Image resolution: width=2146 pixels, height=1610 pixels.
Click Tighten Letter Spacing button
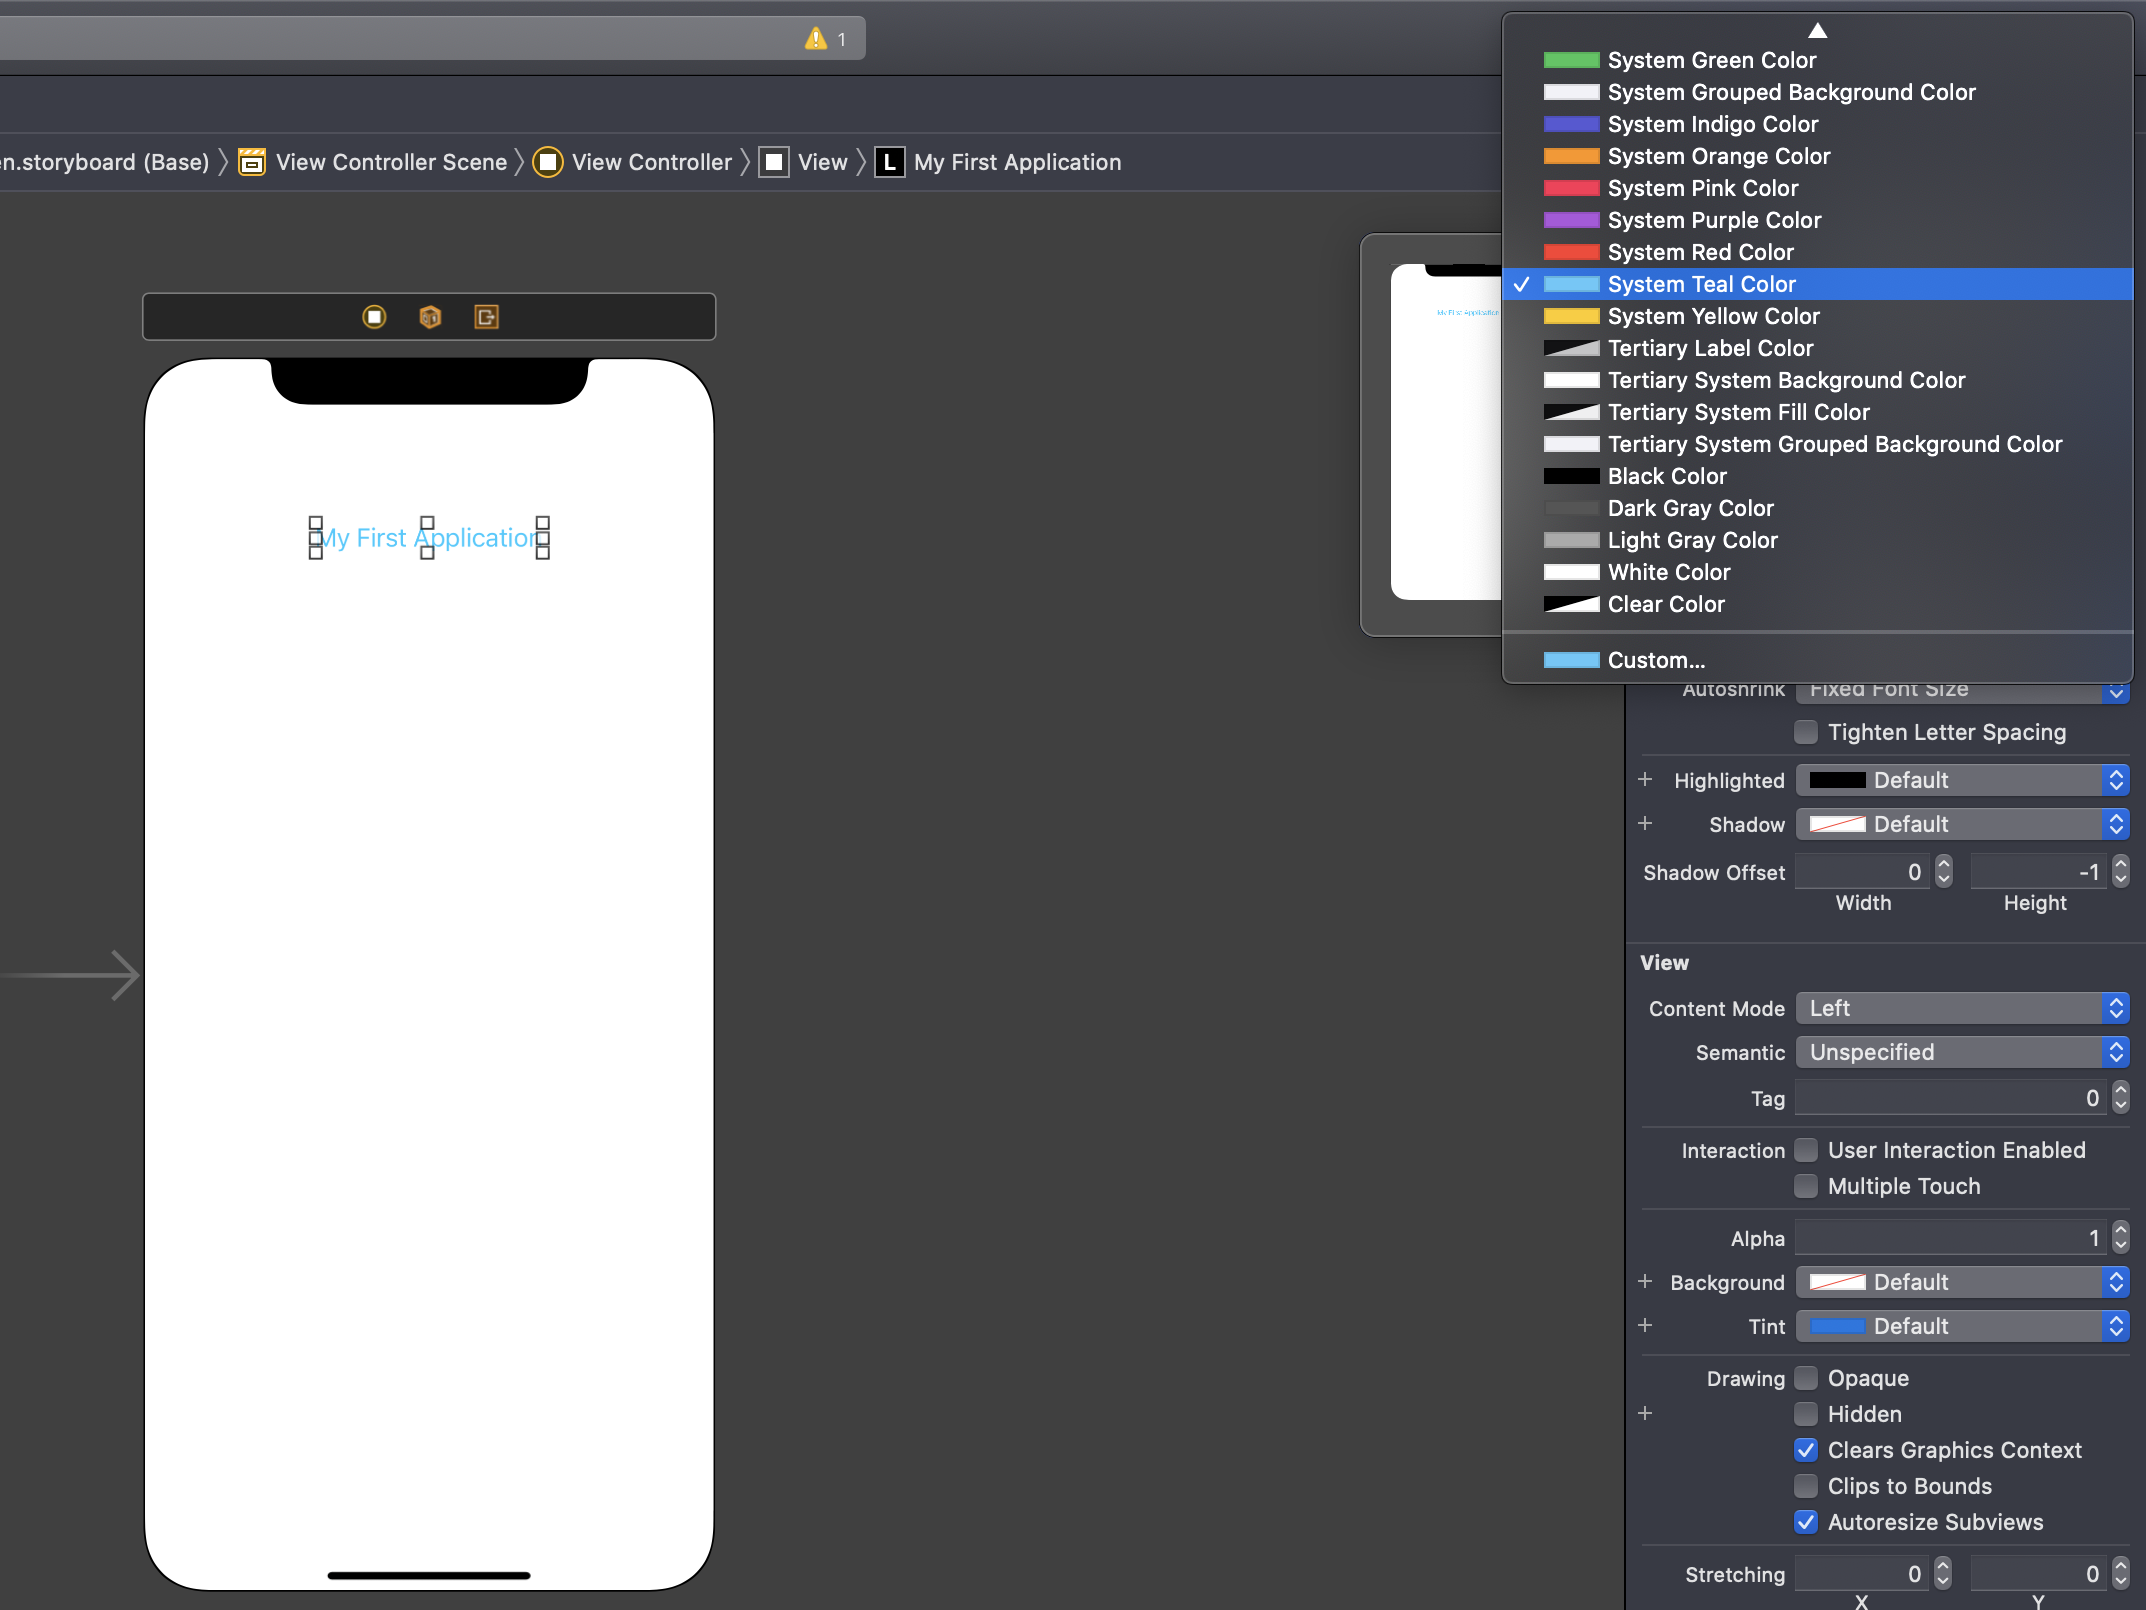coord(1806,732)
